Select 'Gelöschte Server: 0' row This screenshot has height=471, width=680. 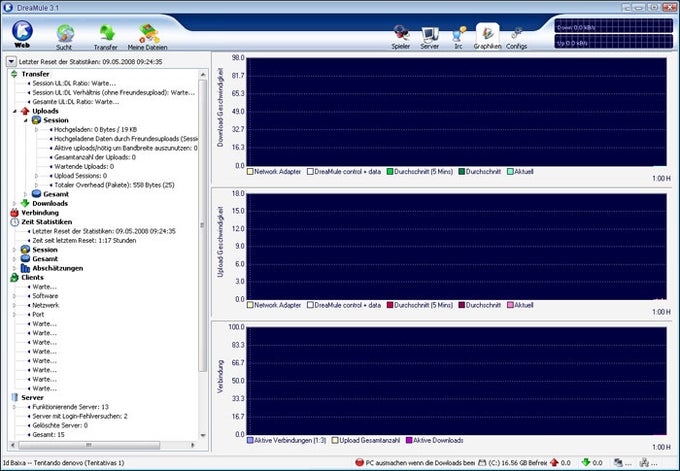tap(60, 425)
